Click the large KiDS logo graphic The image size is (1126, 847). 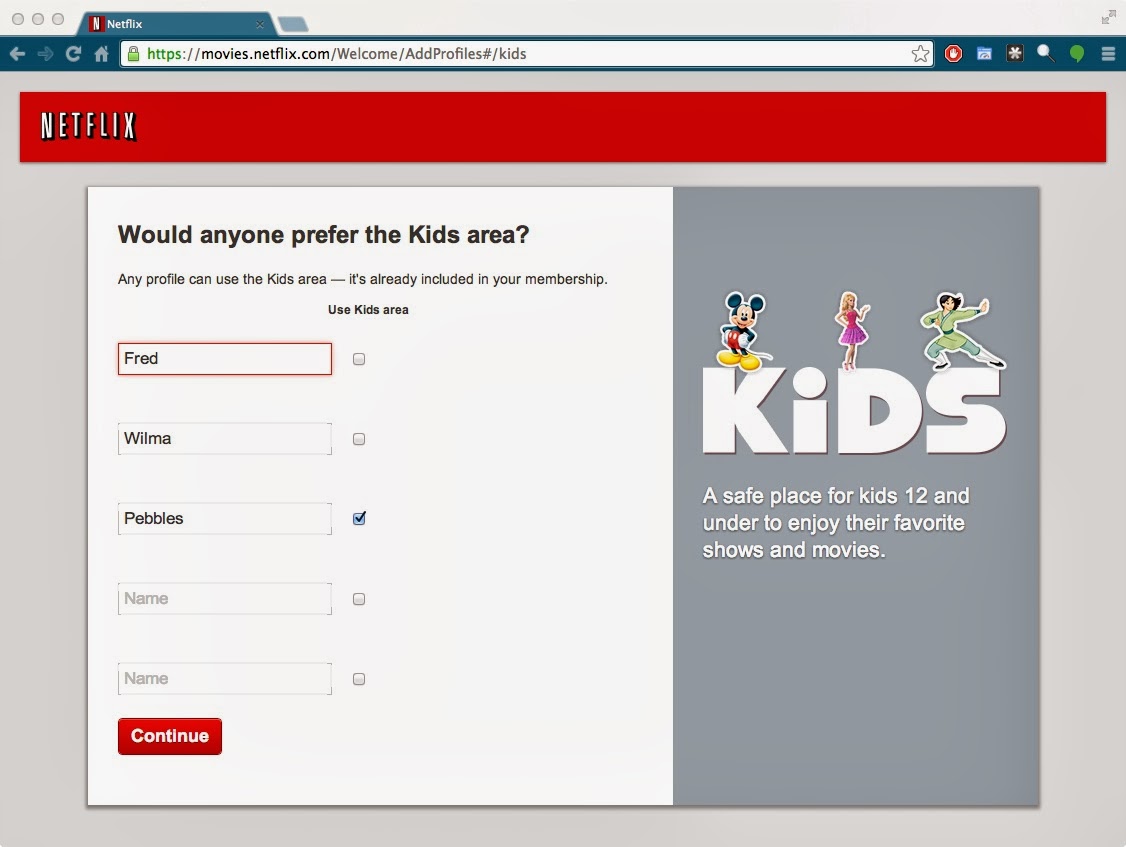coord(855,411)
